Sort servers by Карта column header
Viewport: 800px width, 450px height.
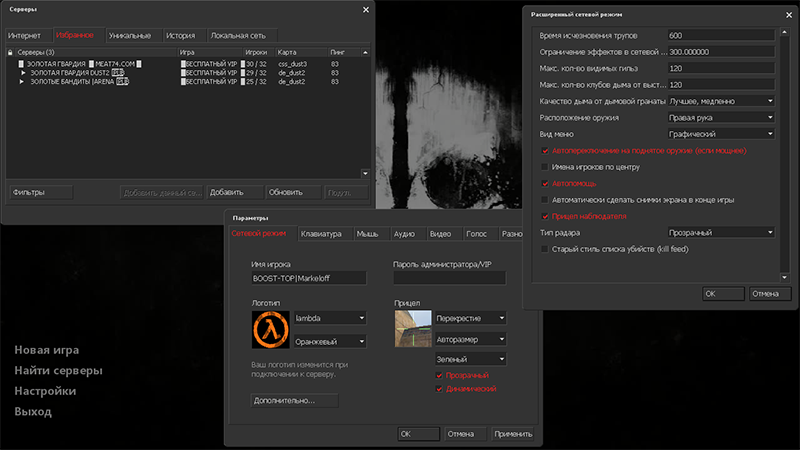(x=301, y=52)
